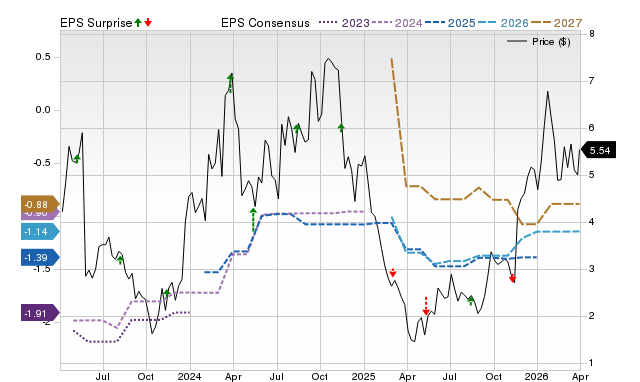Click the price line's early 2026 peak
The width and height of the screenshot is (640, 382).
pos(547,92)
